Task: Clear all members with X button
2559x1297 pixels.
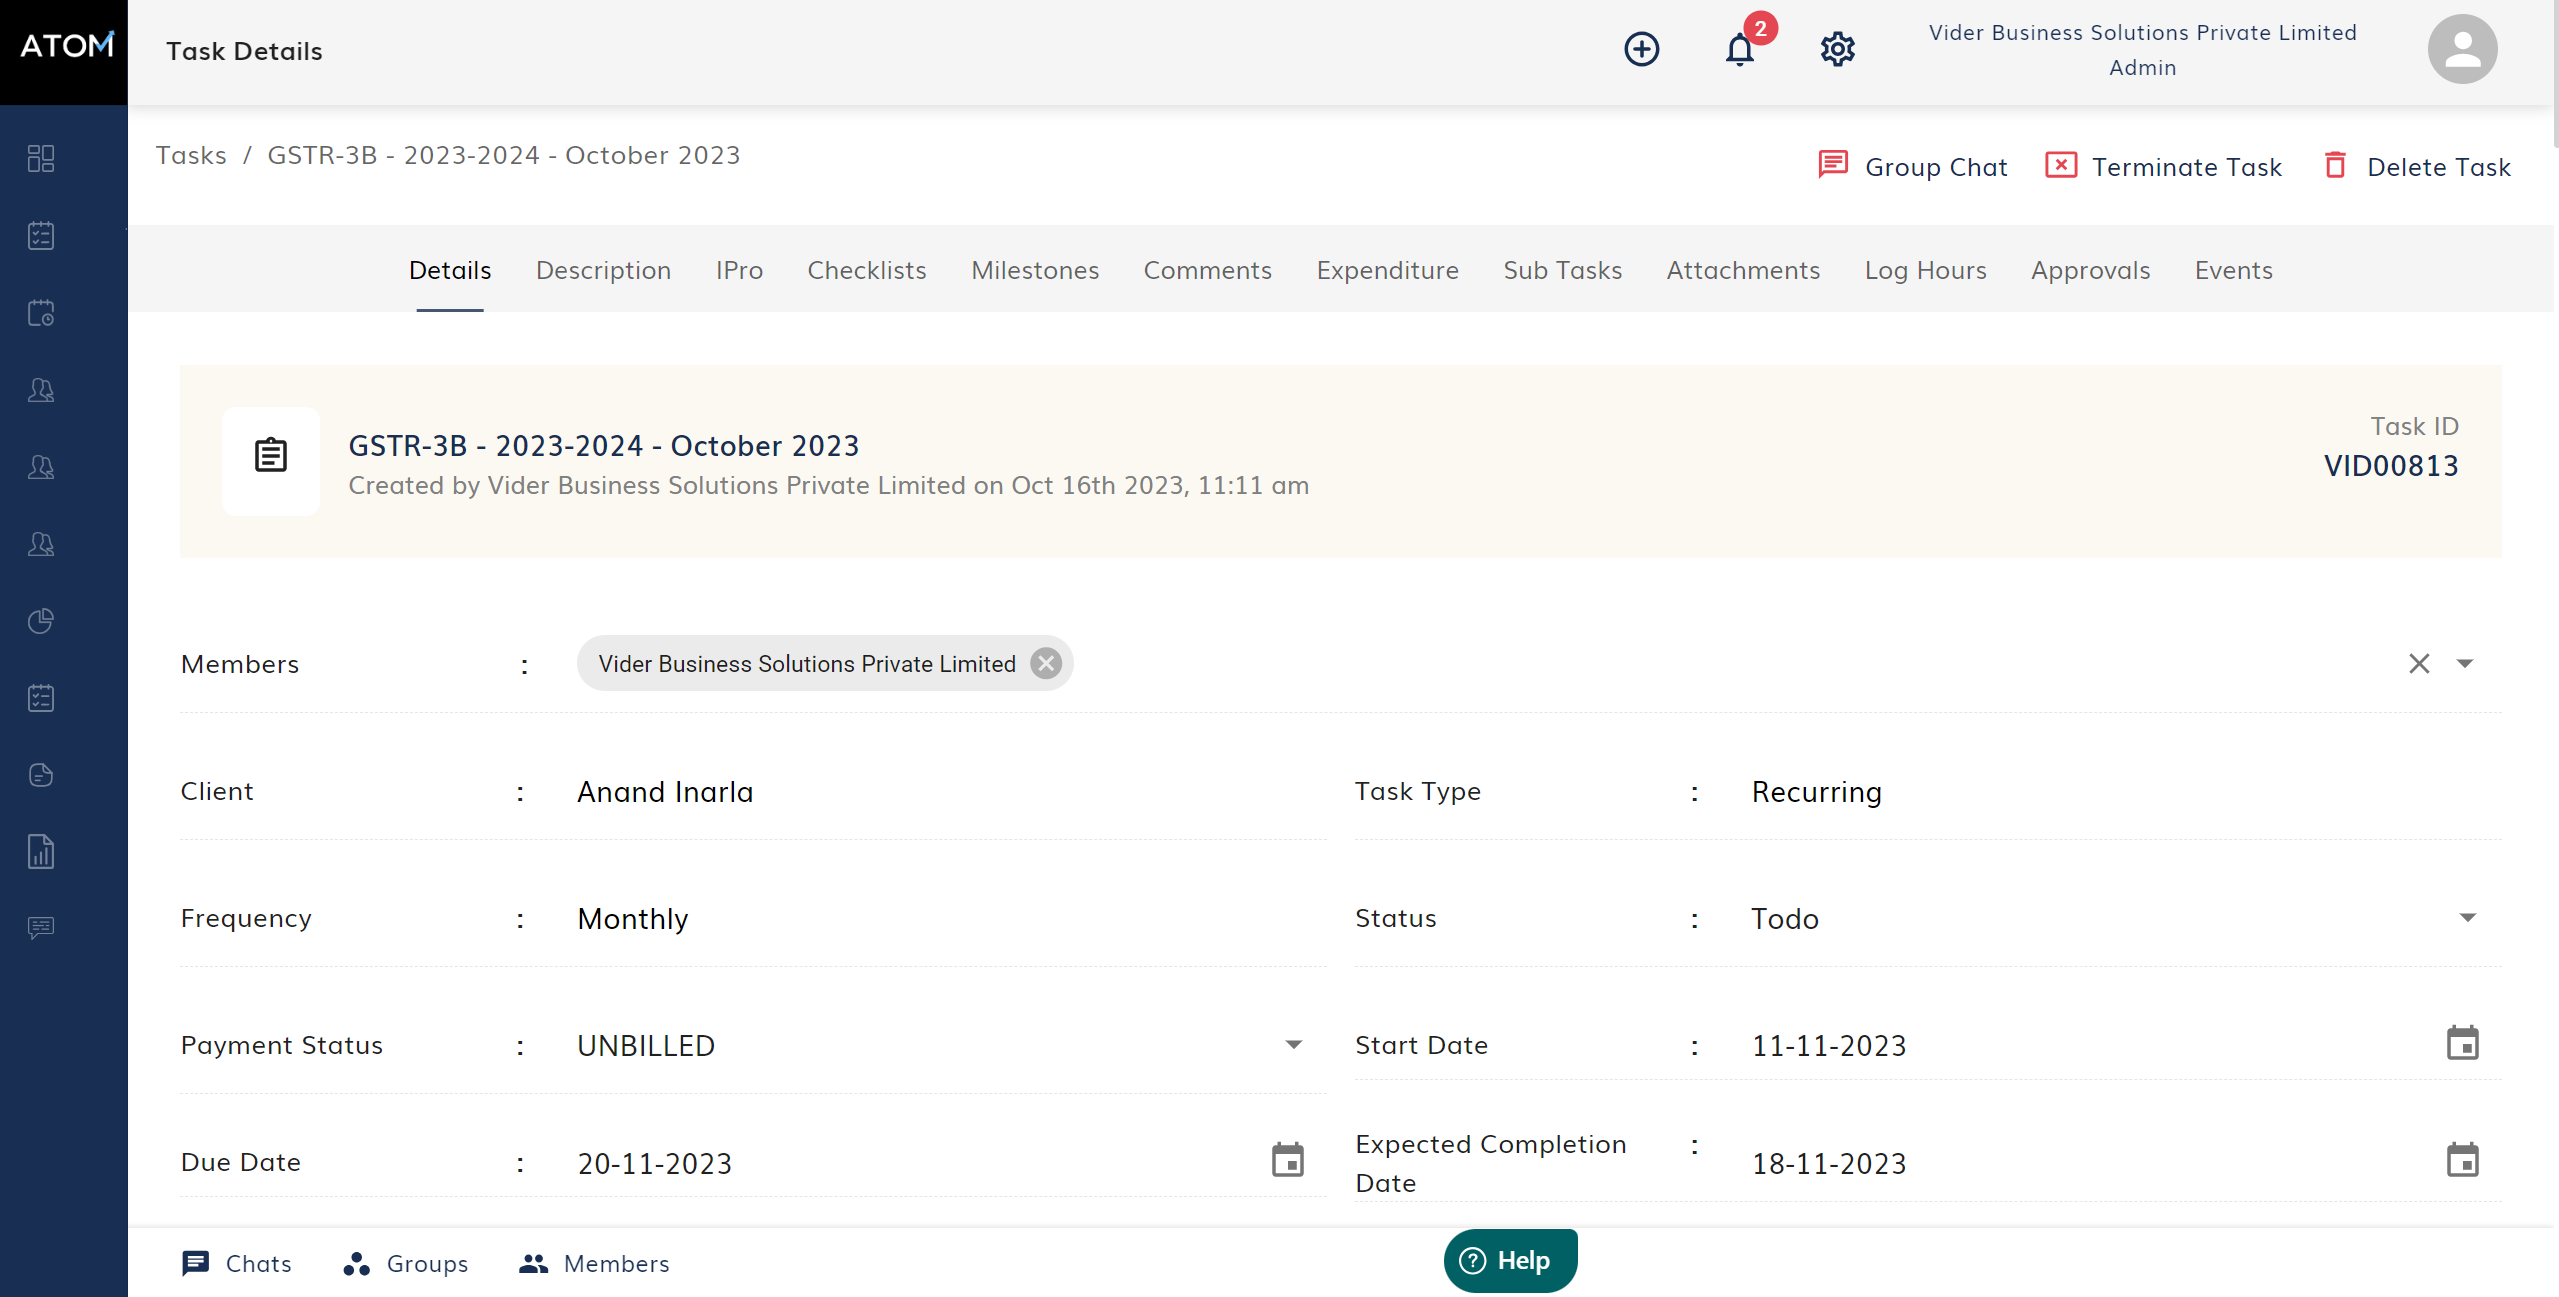Action: click(x=2418, y=663)
